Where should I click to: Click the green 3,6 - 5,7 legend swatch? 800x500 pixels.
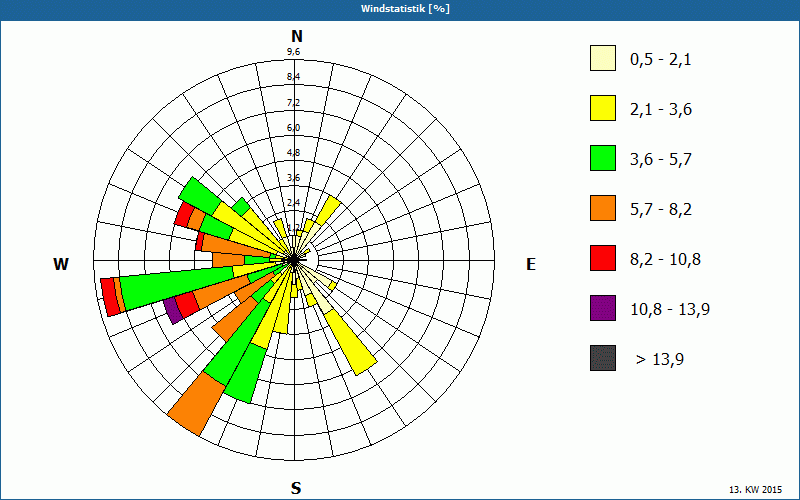[603, 158]
